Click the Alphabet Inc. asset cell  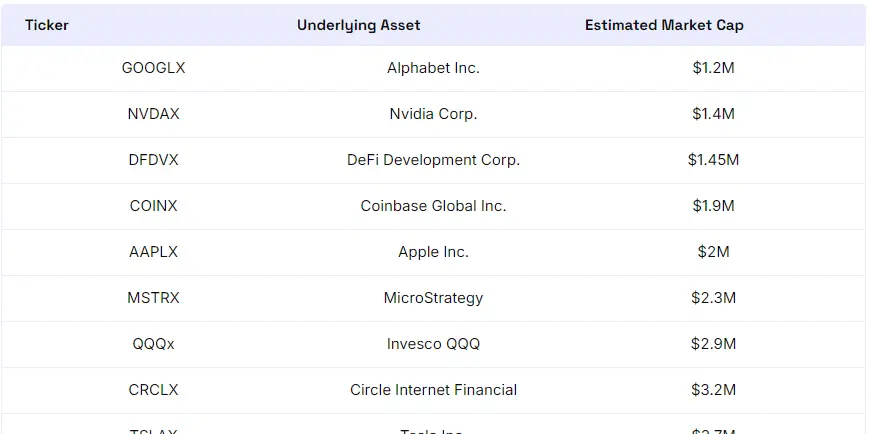click(x=433, y=68)
